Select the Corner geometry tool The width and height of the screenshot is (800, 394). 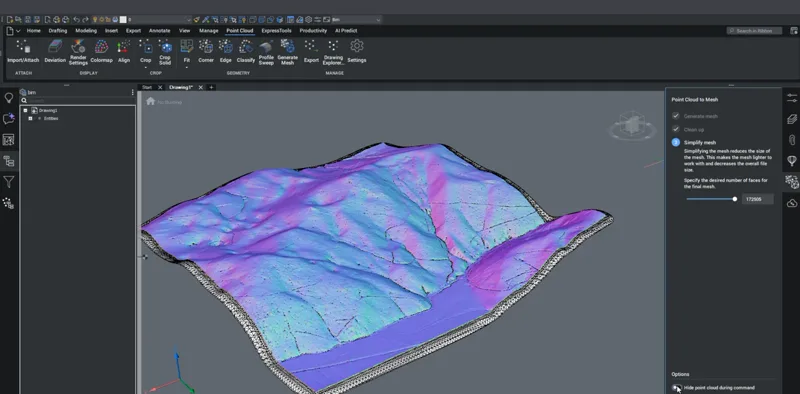[x=206, y=52]
